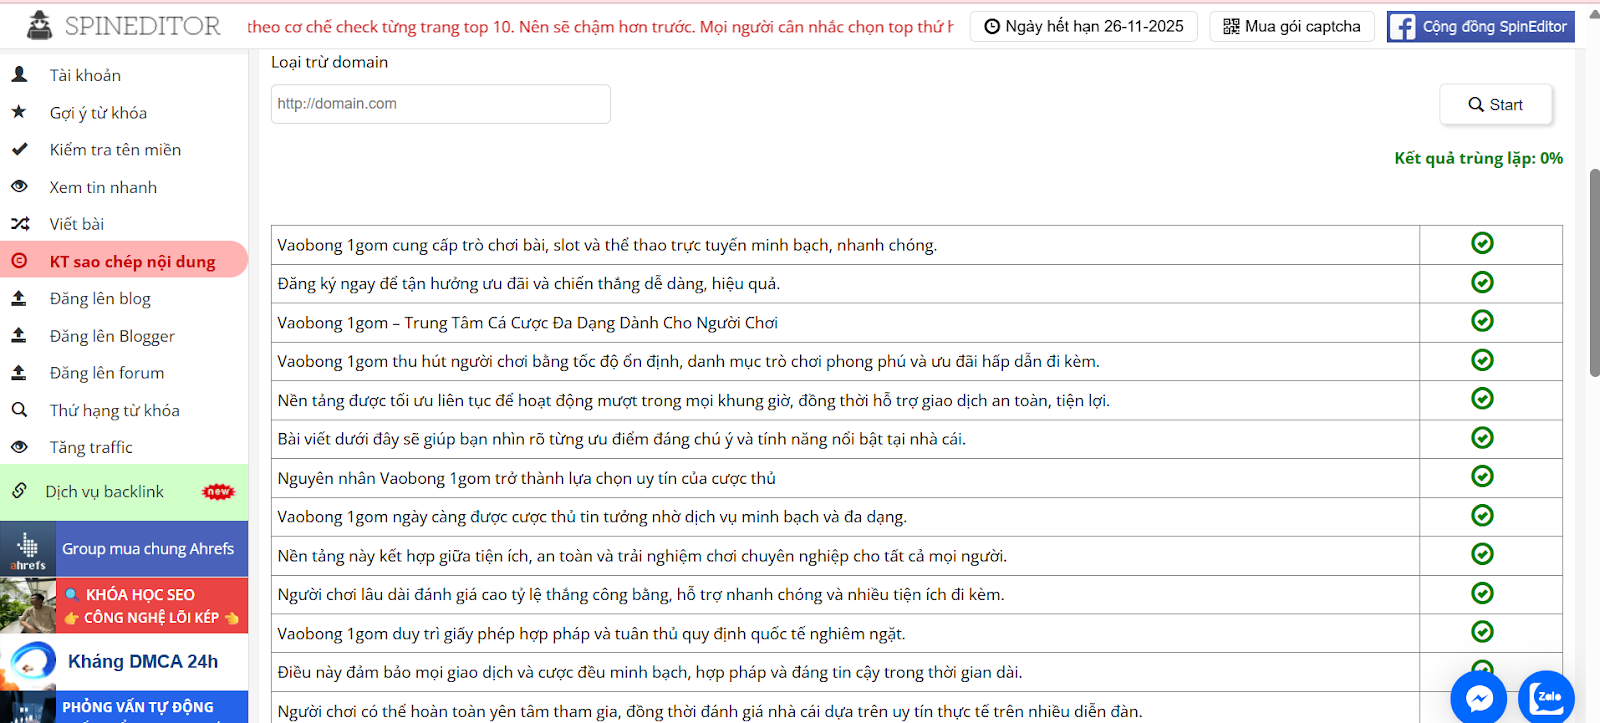Open Dịch vụ backlink link
The width and height of the screenshot is (1600, 723).
(104, 491)
